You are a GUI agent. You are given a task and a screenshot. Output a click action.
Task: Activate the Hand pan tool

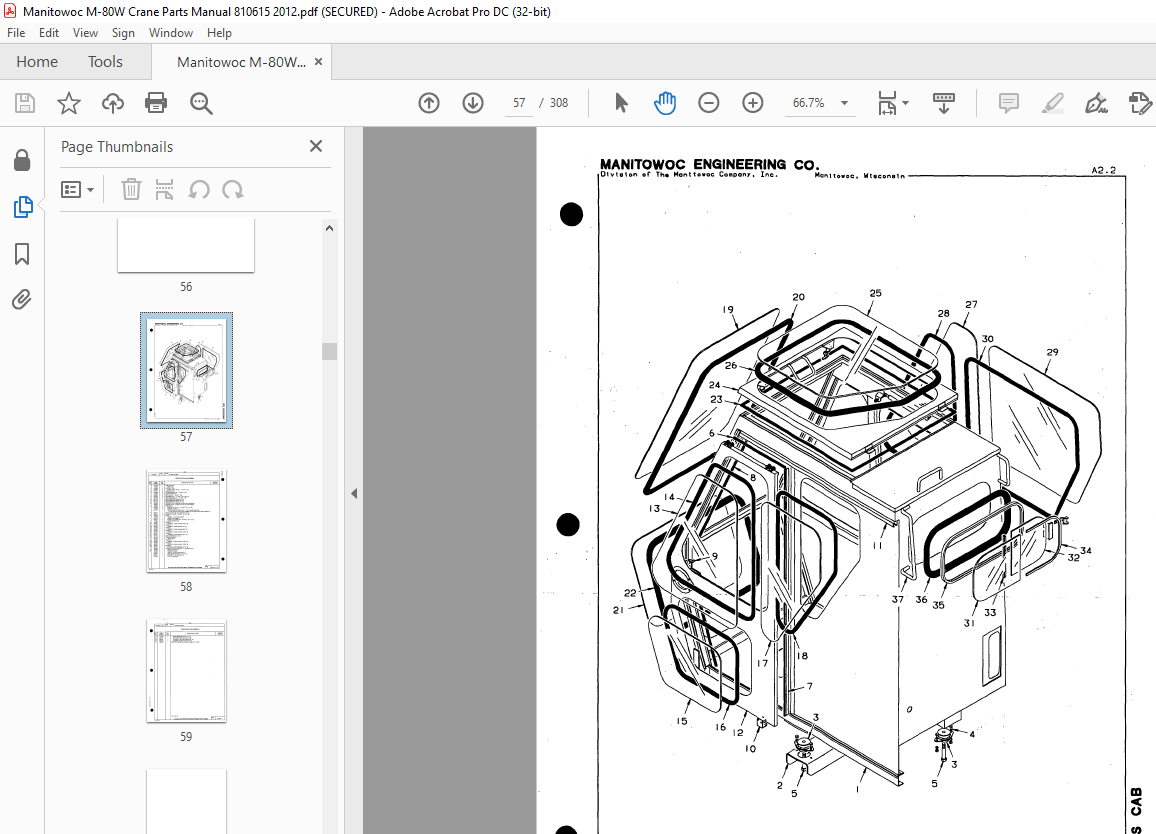point(665,103)
